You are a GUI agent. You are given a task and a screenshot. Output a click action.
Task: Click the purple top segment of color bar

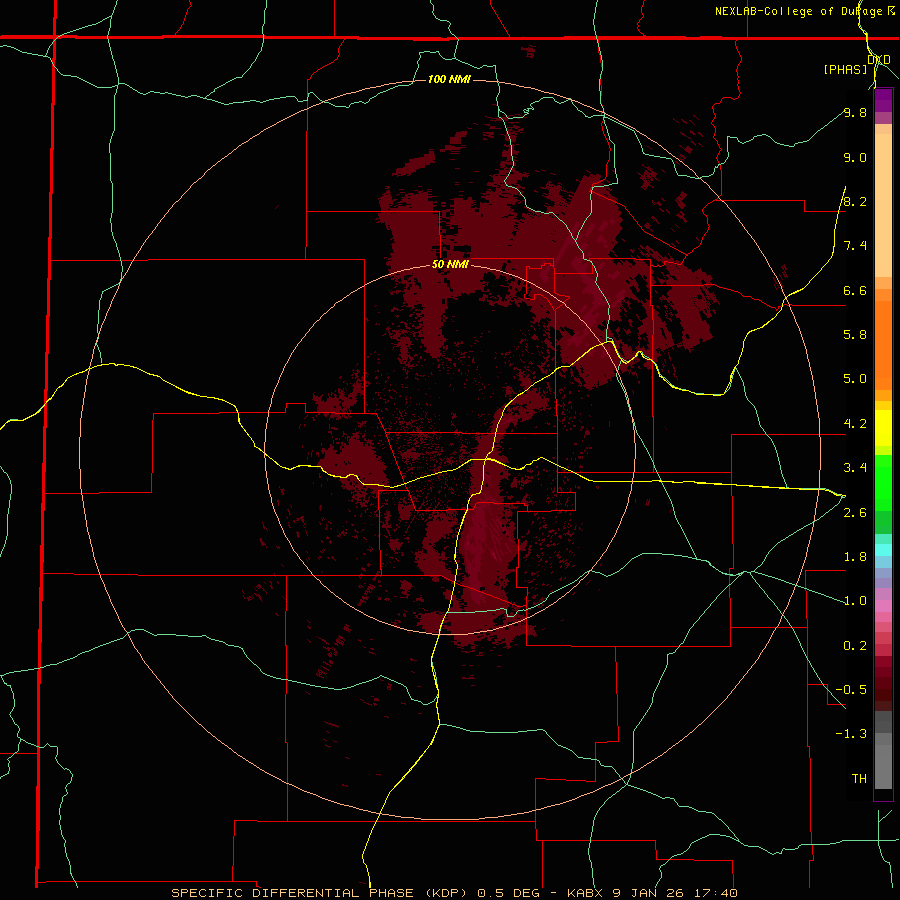coord(883,100)
